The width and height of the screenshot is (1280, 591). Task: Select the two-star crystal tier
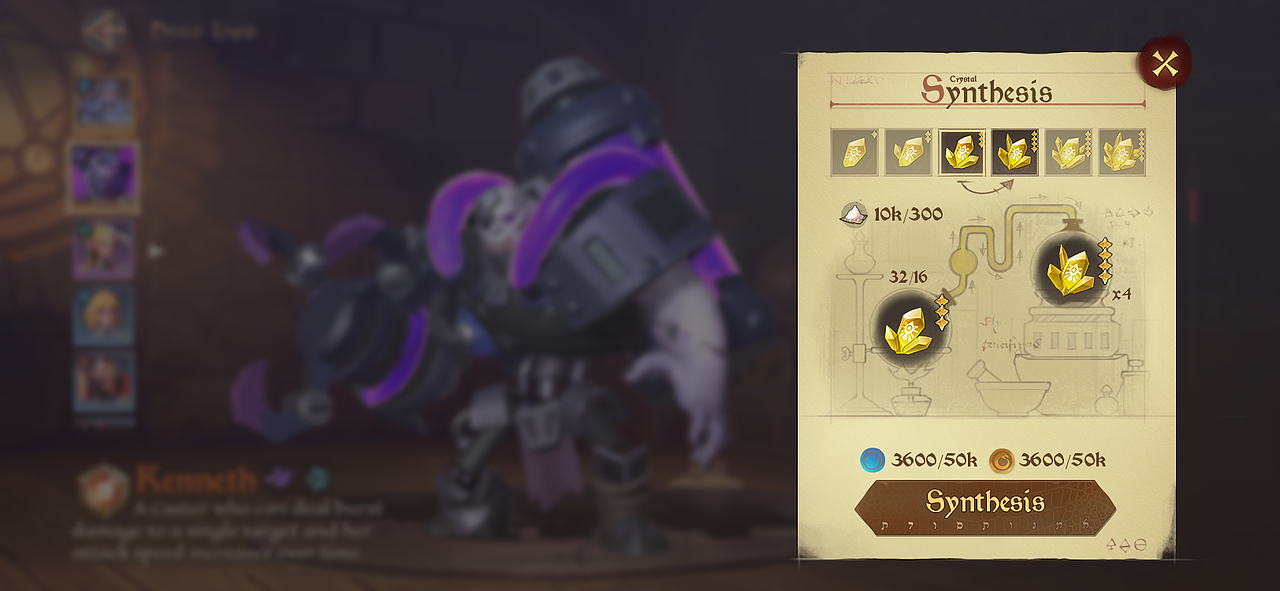click(908, 152)
